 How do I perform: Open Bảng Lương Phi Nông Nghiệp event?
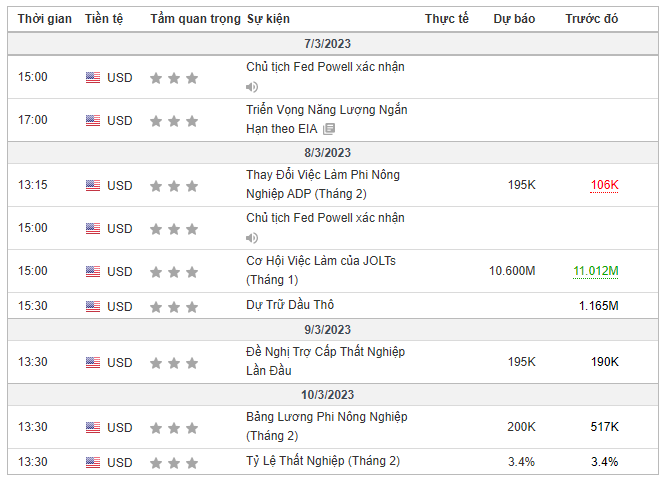point(327,426)
